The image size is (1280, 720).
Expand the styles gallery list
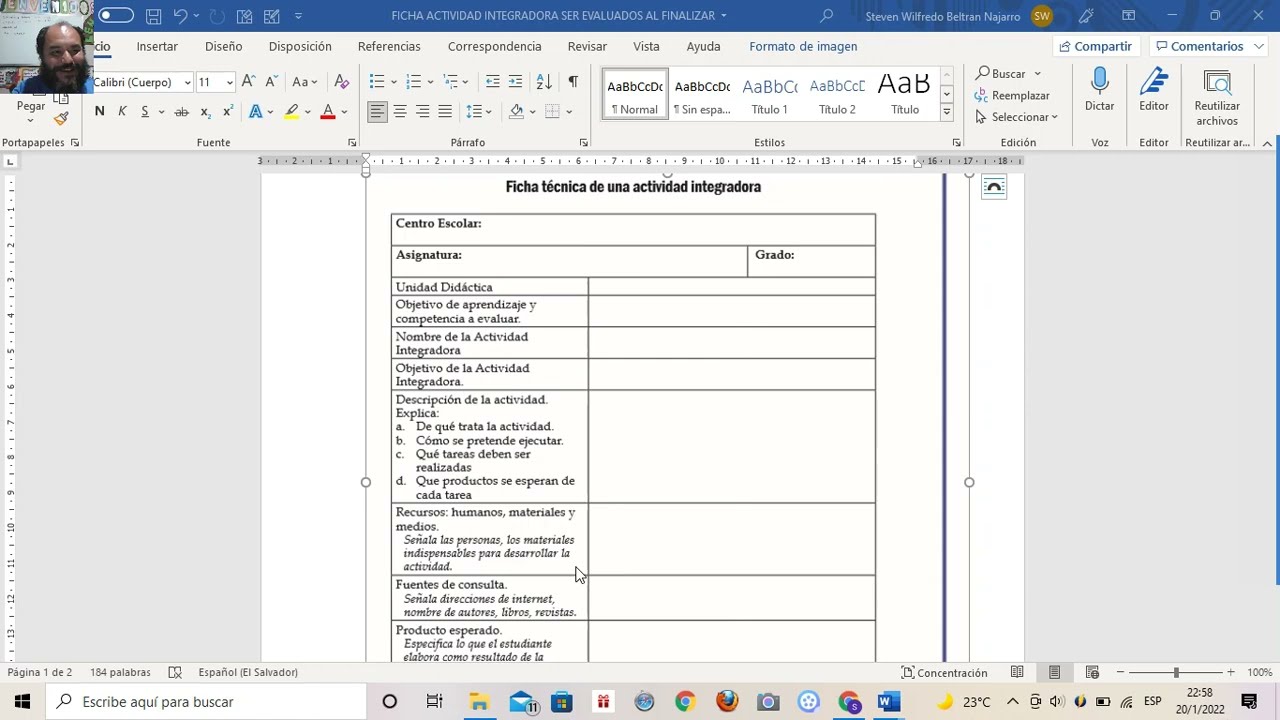(x=946, y=113)
